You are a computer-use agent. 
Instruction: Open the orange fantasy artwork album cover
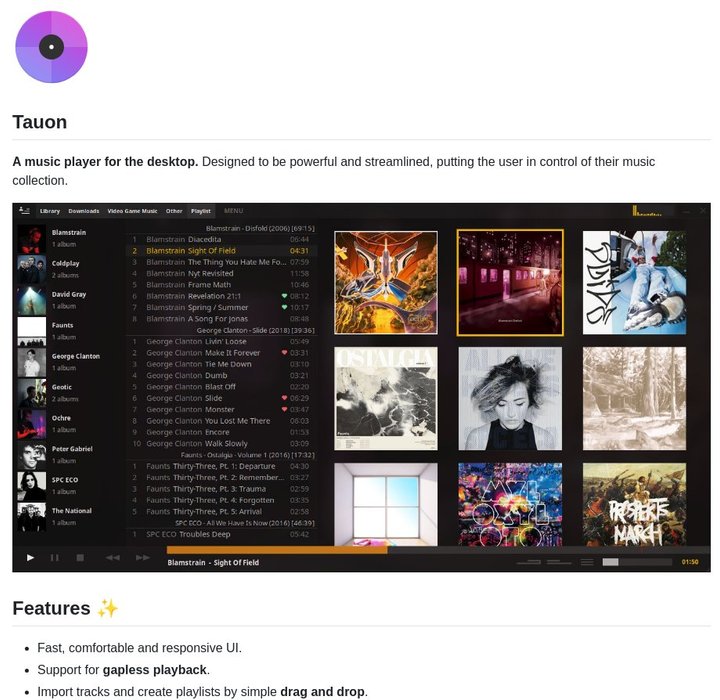(x=386, y=282)
